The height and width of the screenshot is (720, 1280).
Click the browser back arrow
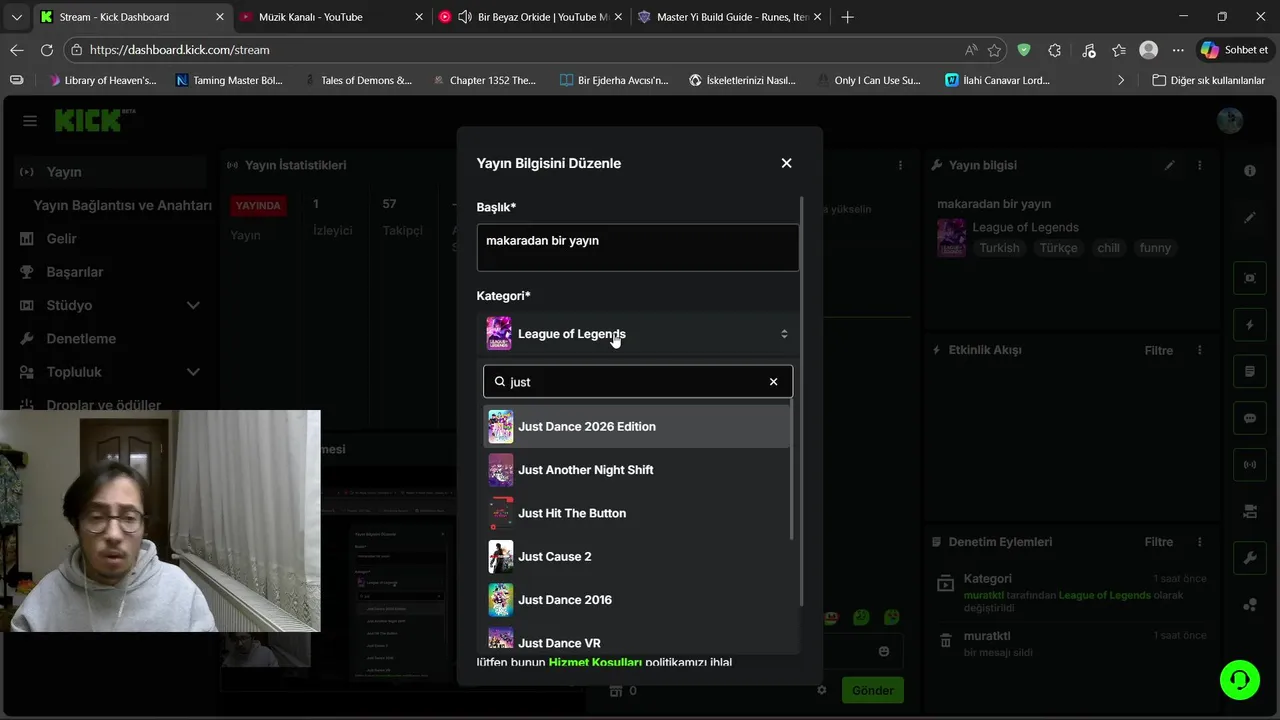coord(17,50)
